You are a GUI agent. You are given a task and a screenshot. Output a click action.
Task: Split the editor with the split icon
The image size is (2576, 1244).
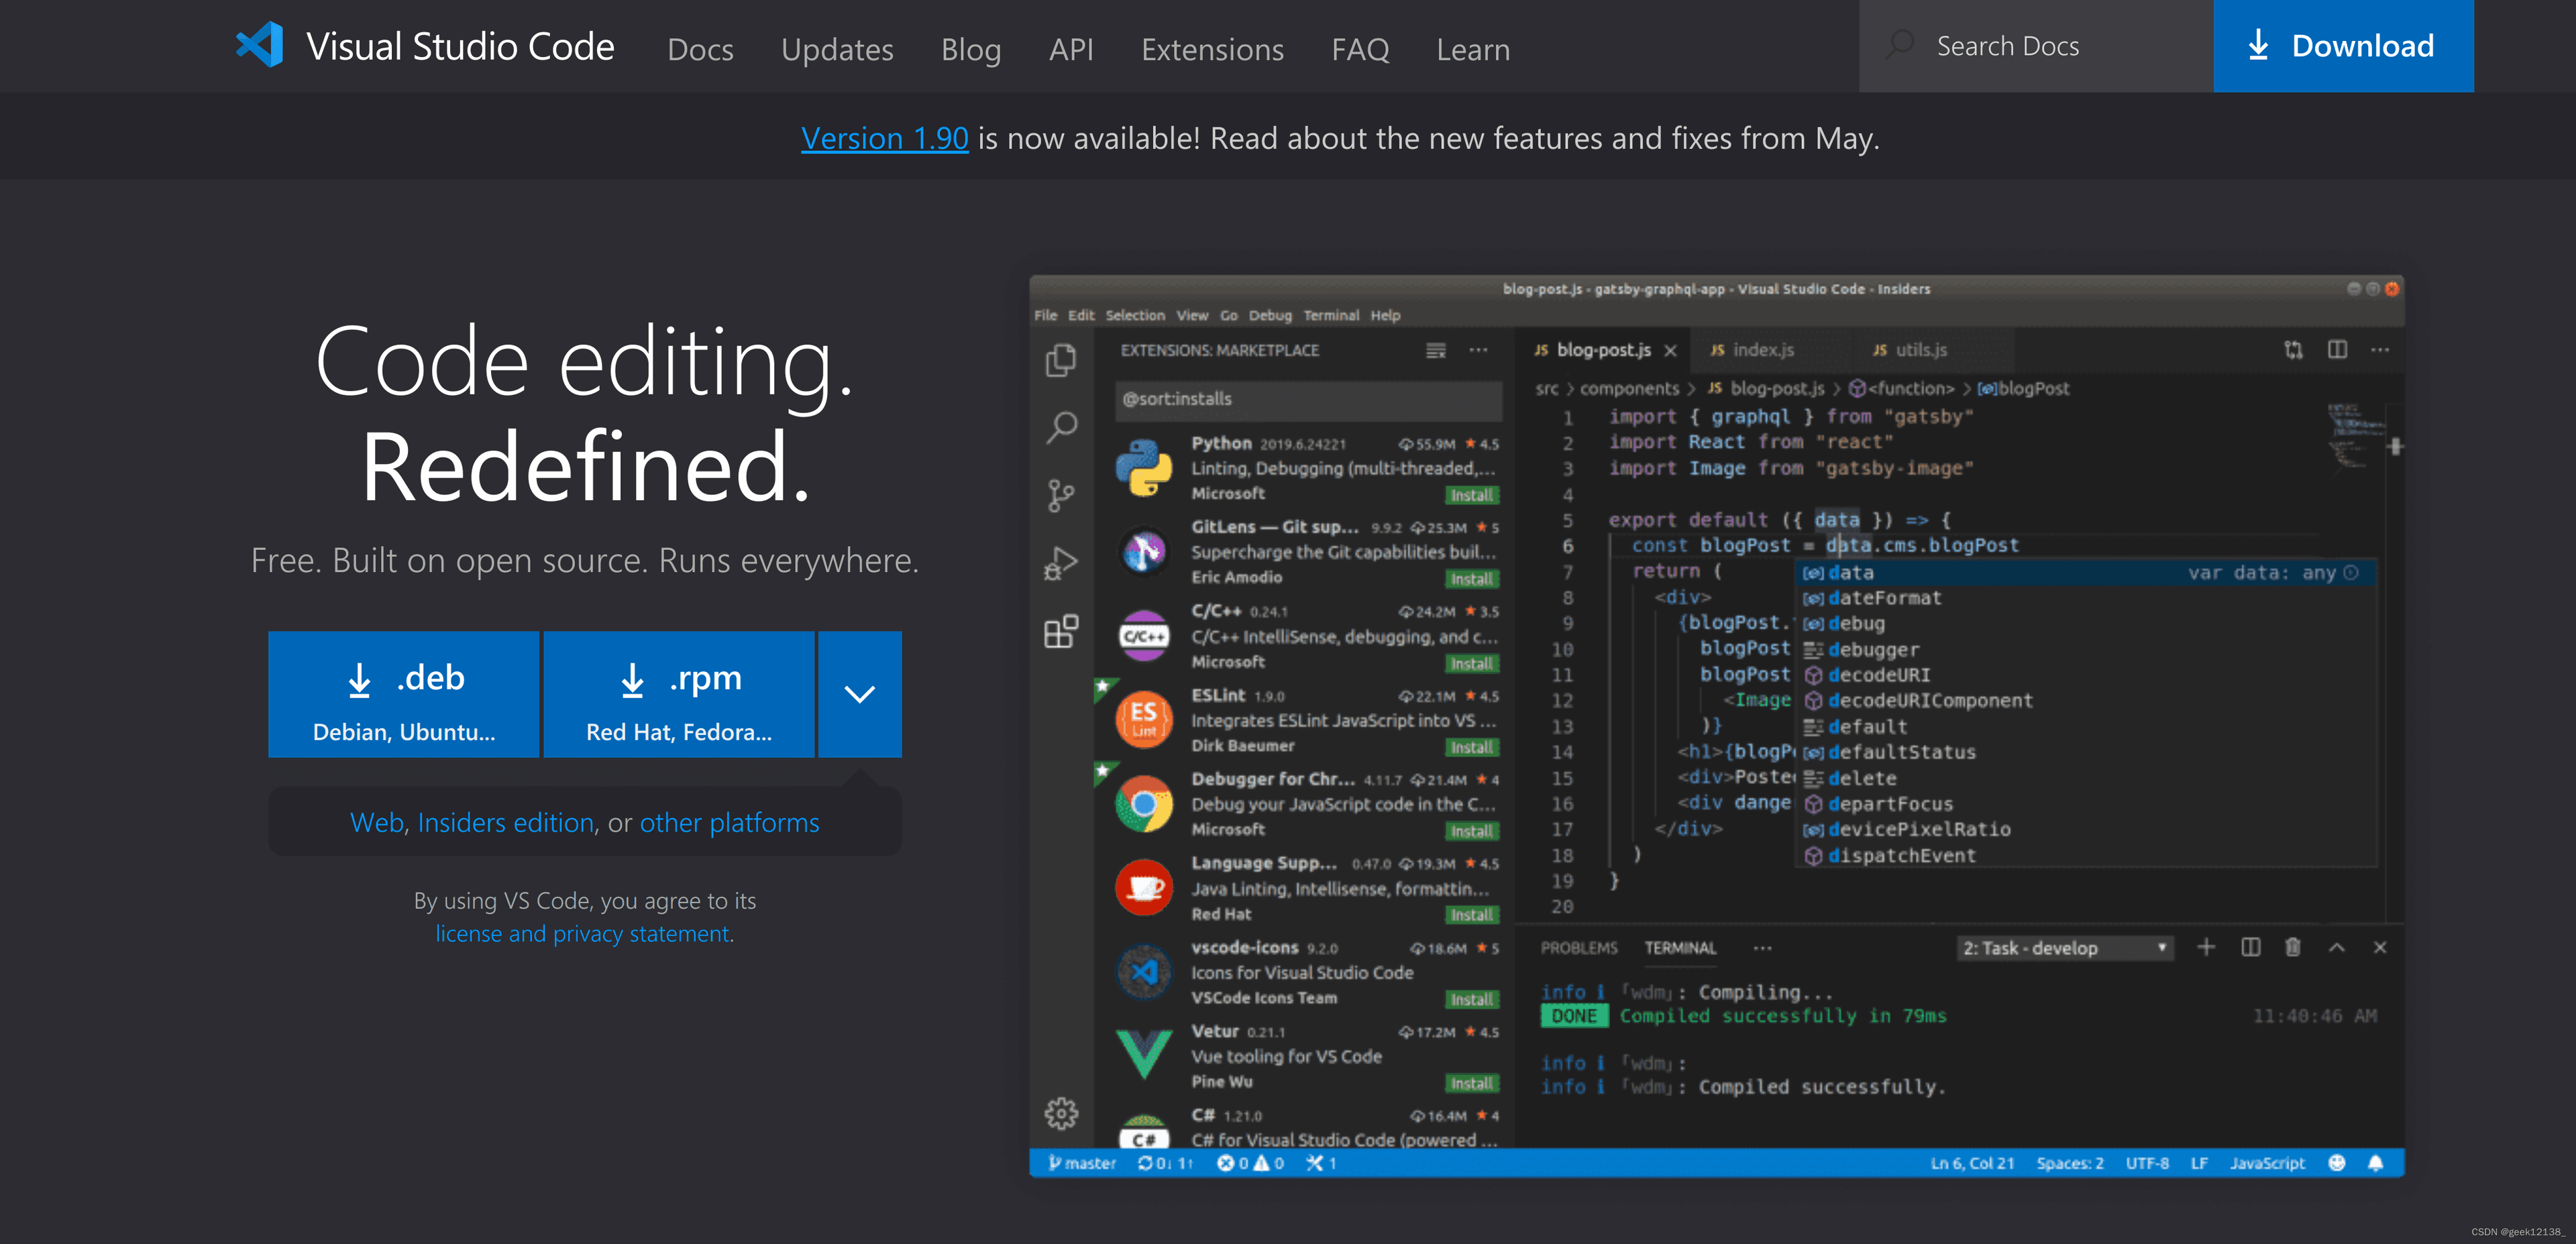[2337, 350]
